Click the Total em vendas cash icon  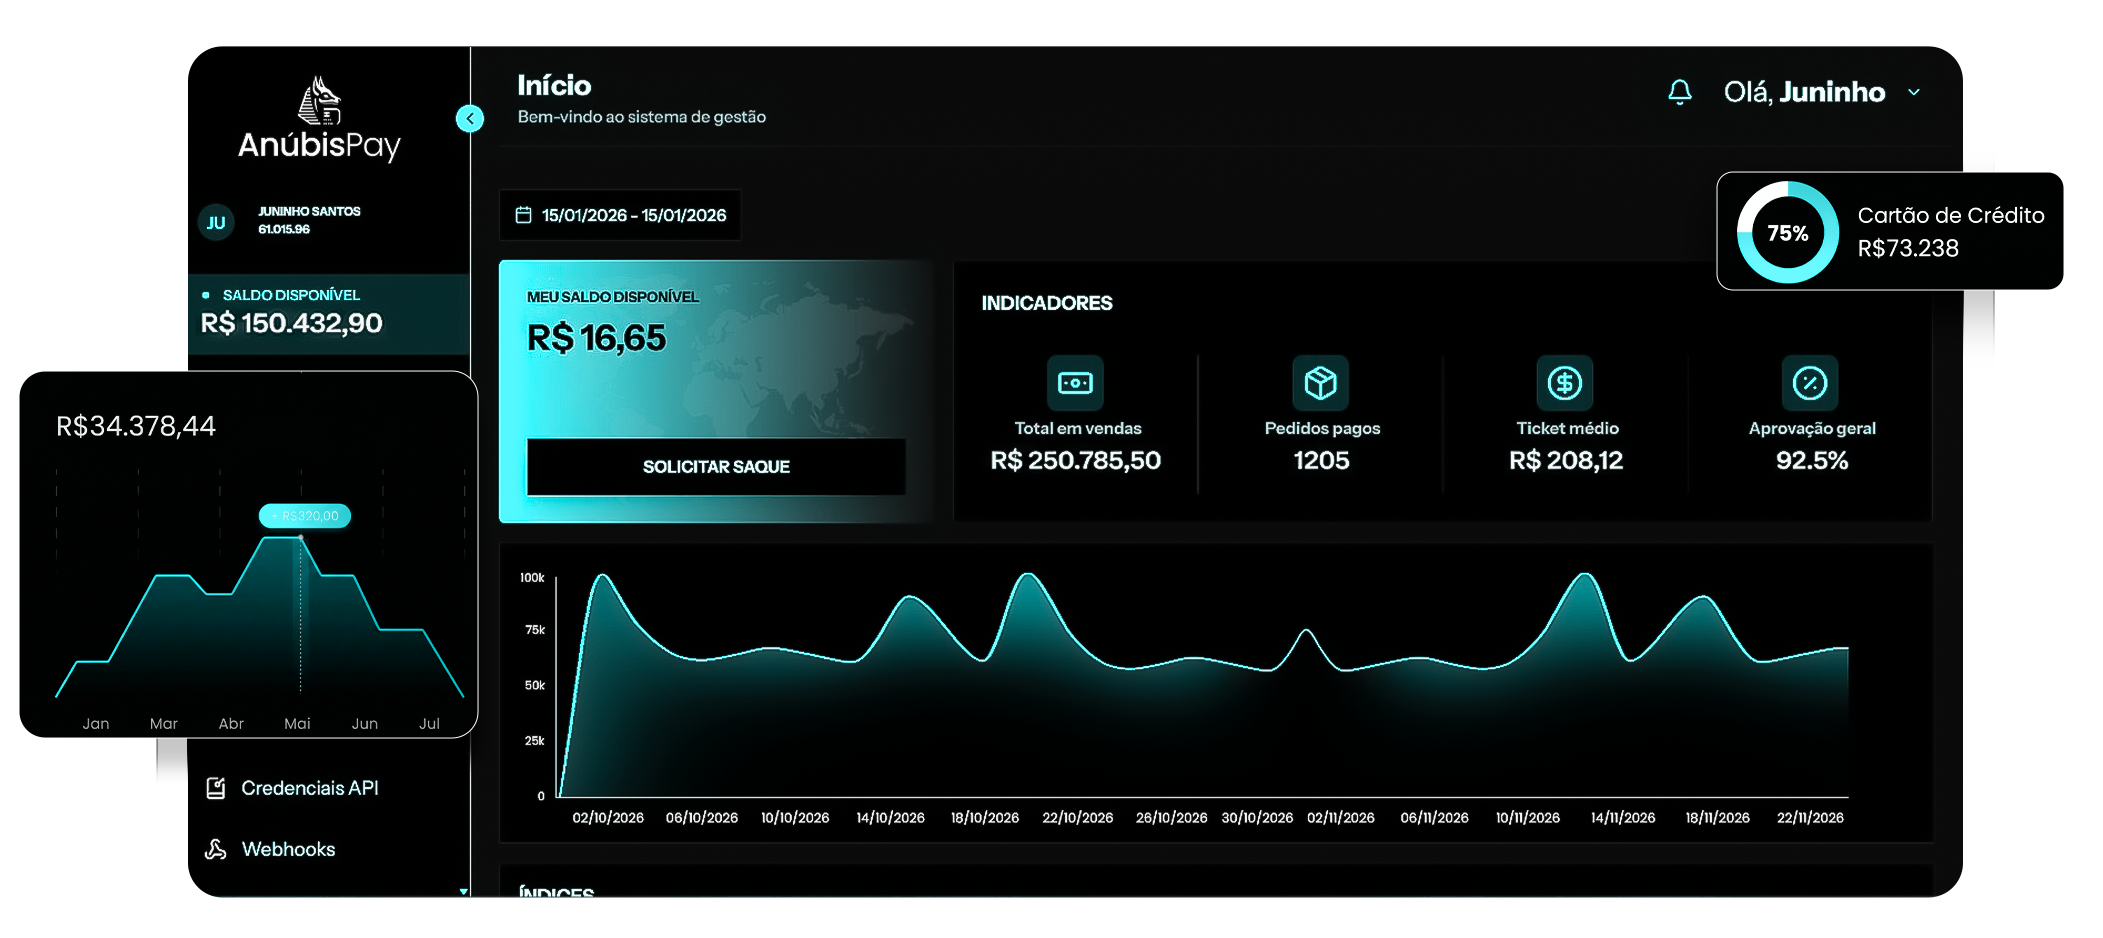coord(1075,383)
